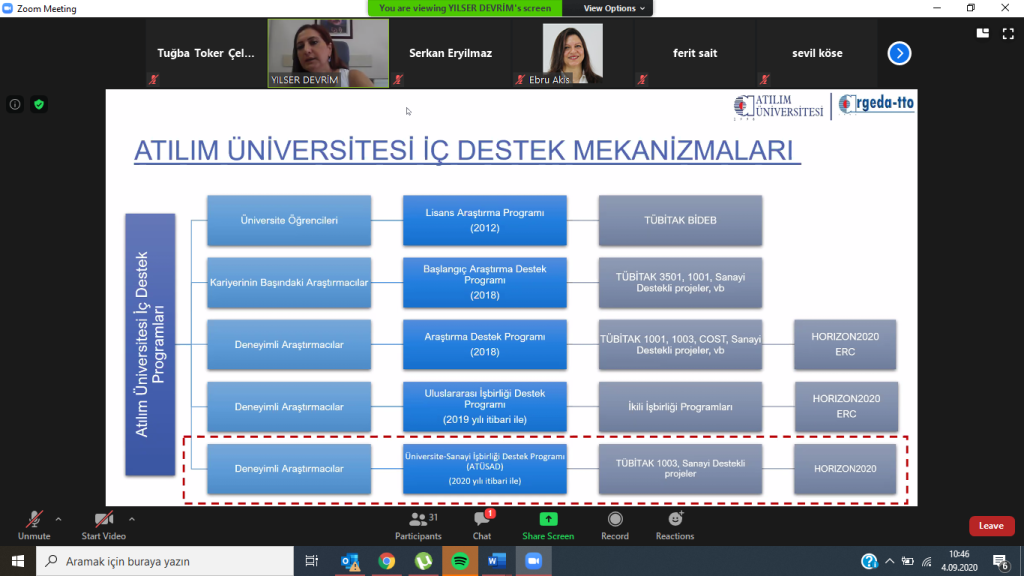The width and height of the screenshot is (1024, 576).
Task: Expand video options arrow beside Start Video
Action: pyautogui.click(x=132, y=519)
